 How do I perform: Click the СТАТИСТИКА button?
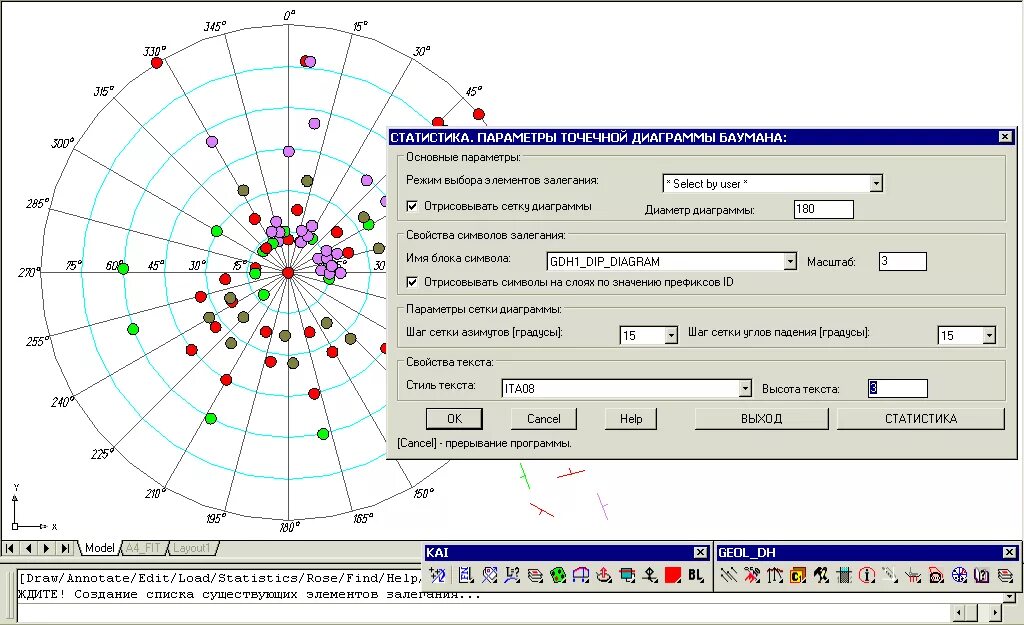click(921, 419)
